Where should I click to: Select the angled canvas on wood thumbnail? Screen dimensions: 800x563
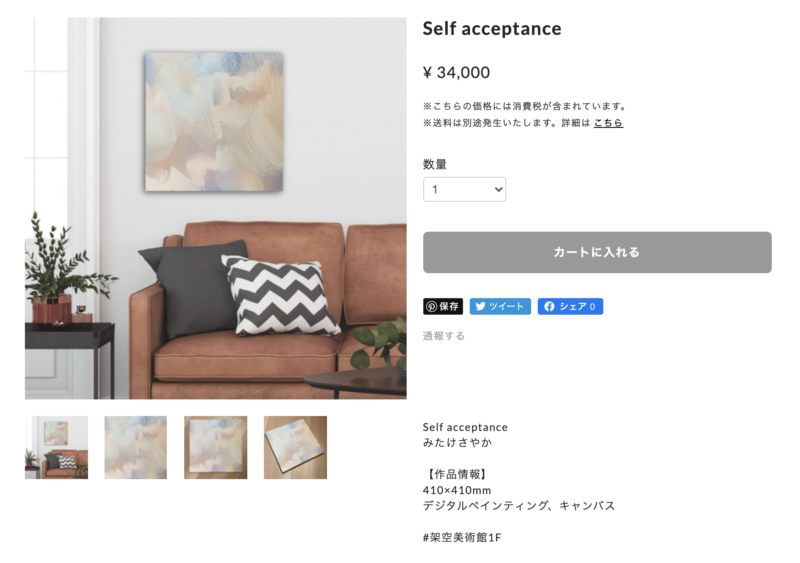(x=295, y=447)
